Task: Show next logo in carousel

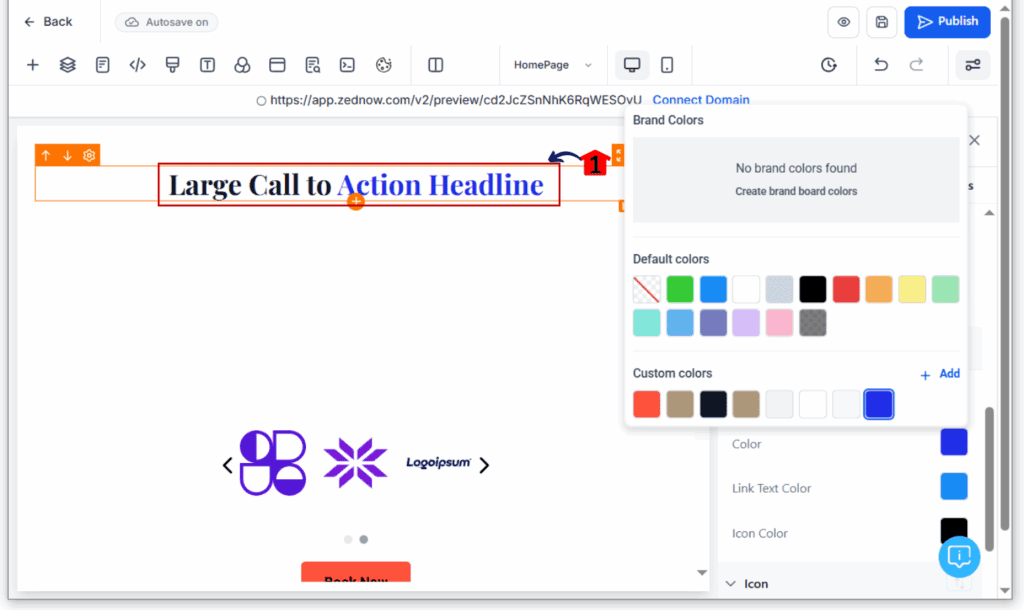Action: pos(484,465)
